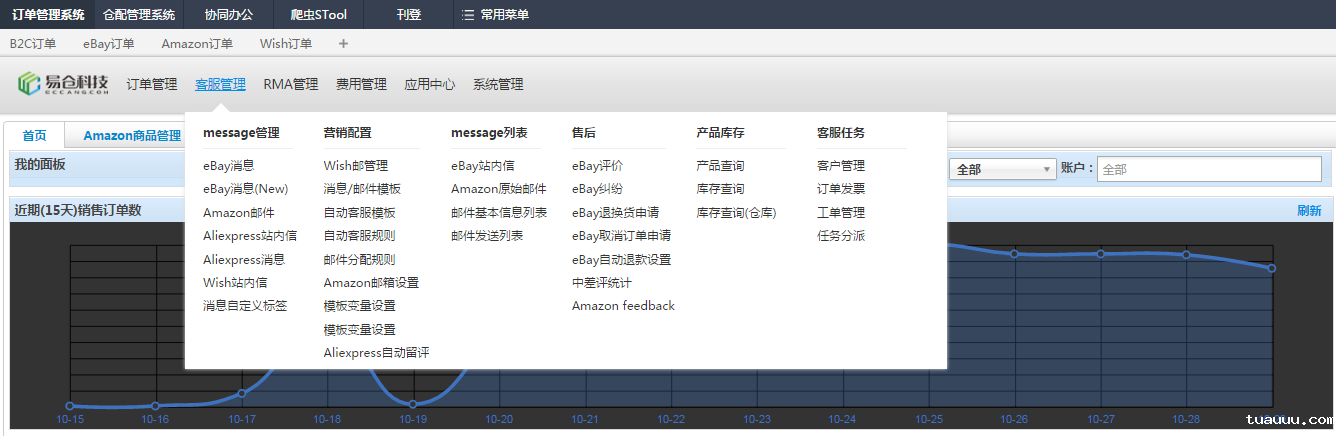Image resolution: width=1336 pixels, height=436 pixels.
Task: Open the 常用菜单 list menu
Action: click(496, 15)
